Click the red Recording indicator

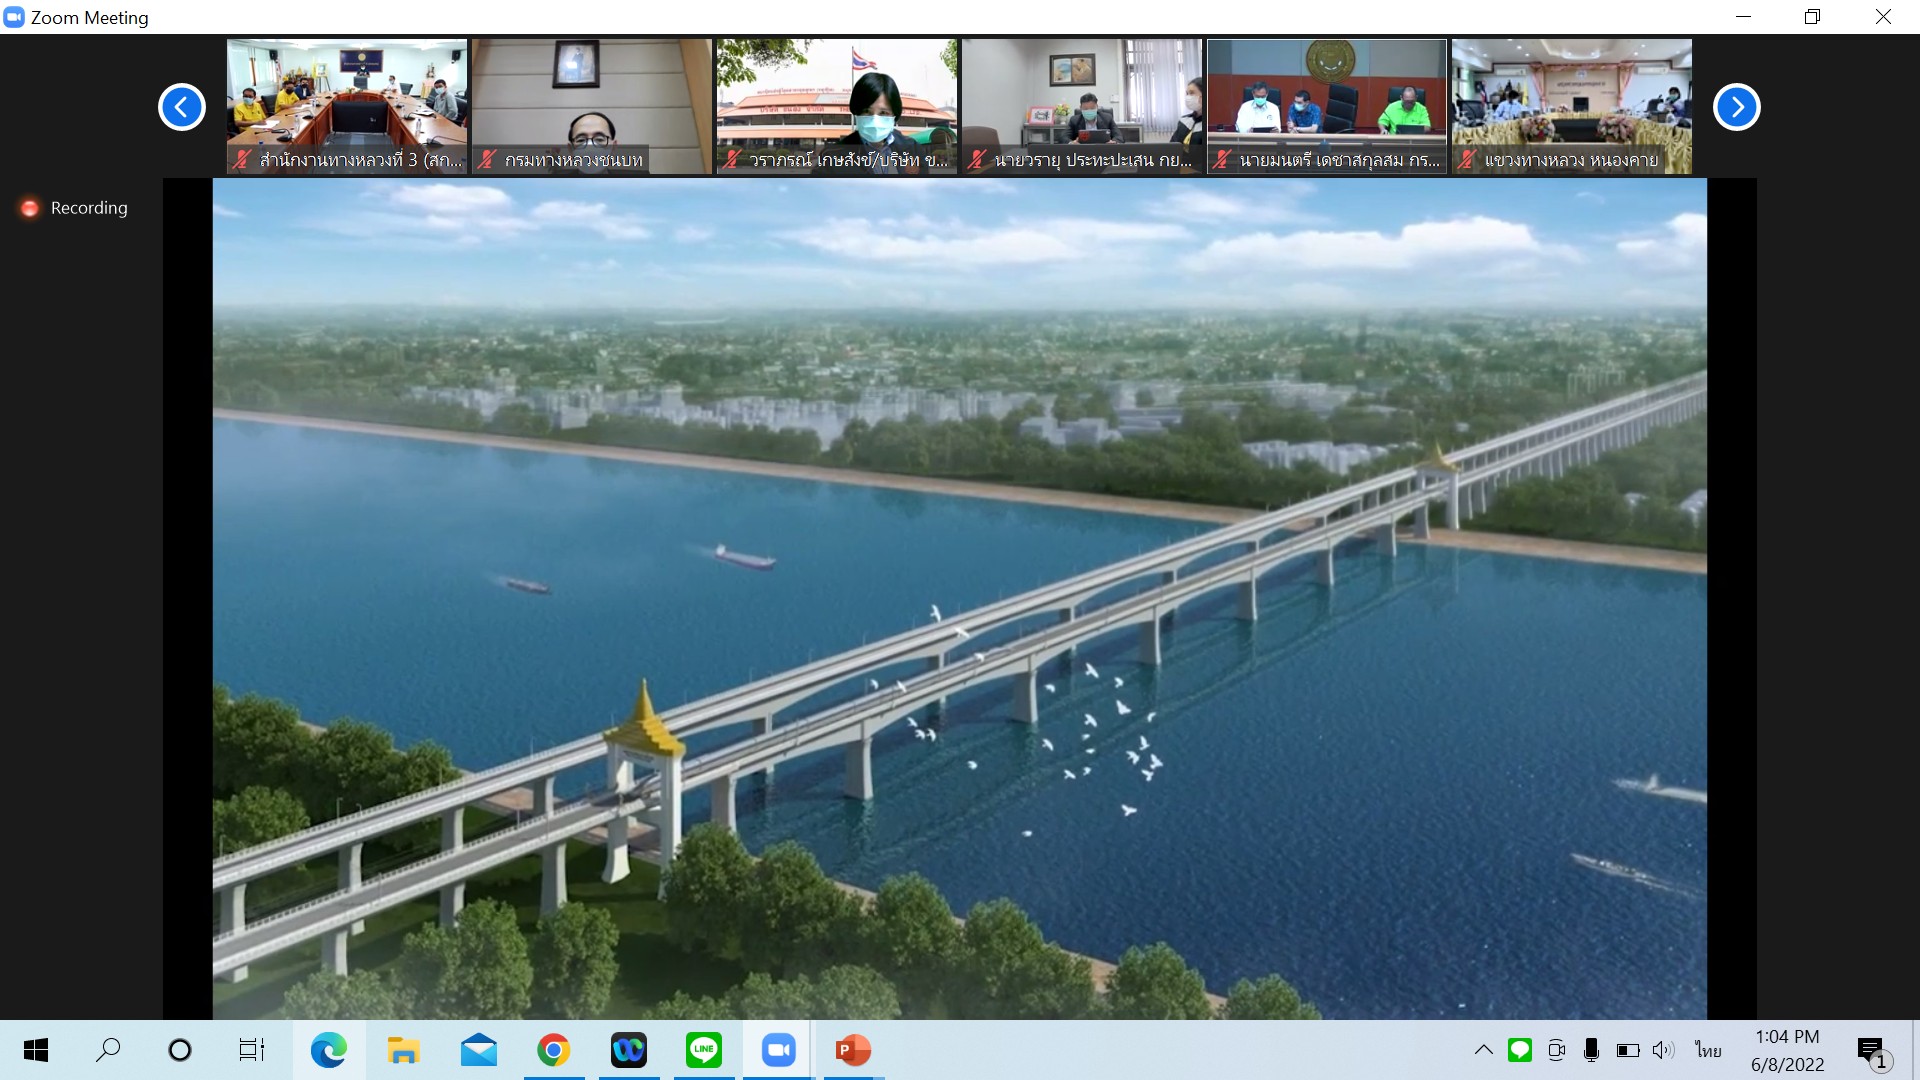(31, 208)
